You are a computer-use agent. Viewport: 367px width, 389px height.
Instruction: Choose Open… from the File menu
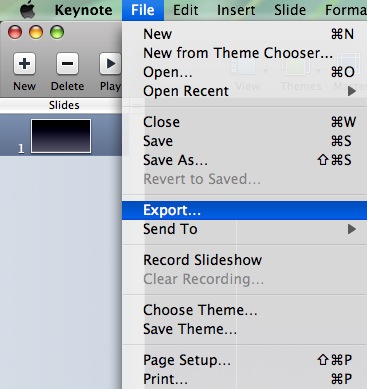tap(244, 72)
